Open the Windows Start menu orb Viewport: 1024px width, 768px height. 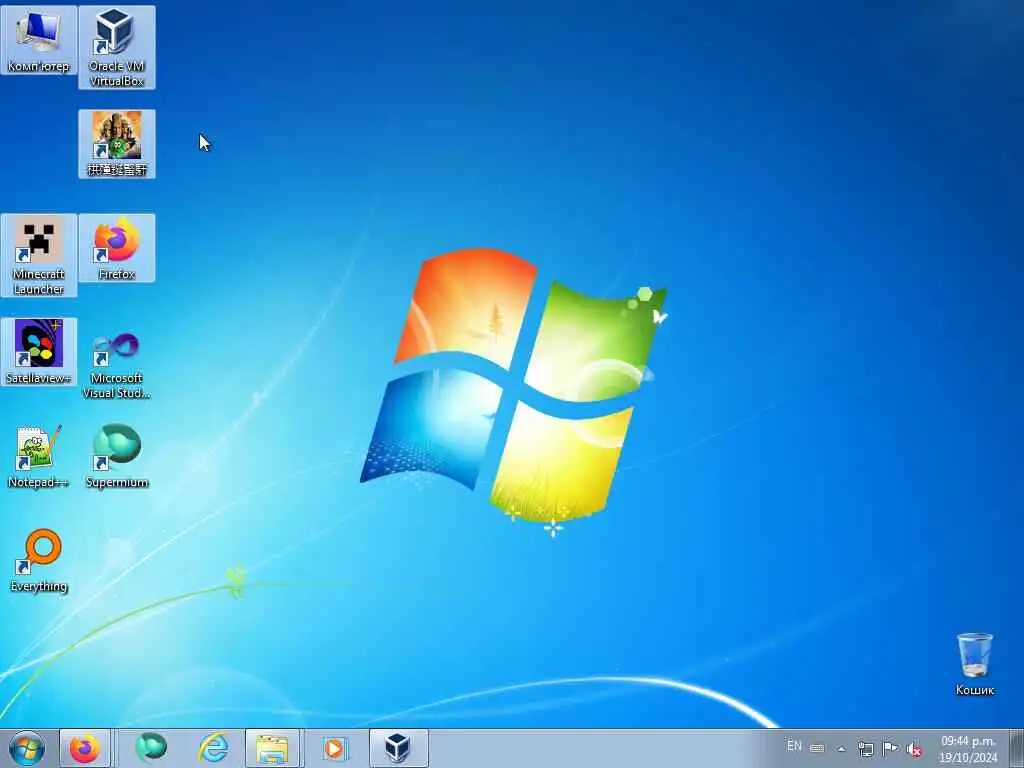click(27, 748)
